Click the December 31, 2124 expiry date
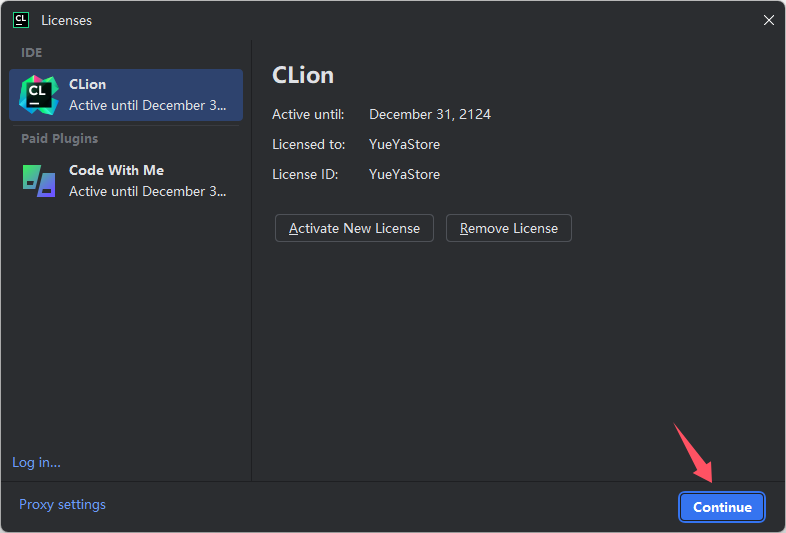 click(430, 114)
